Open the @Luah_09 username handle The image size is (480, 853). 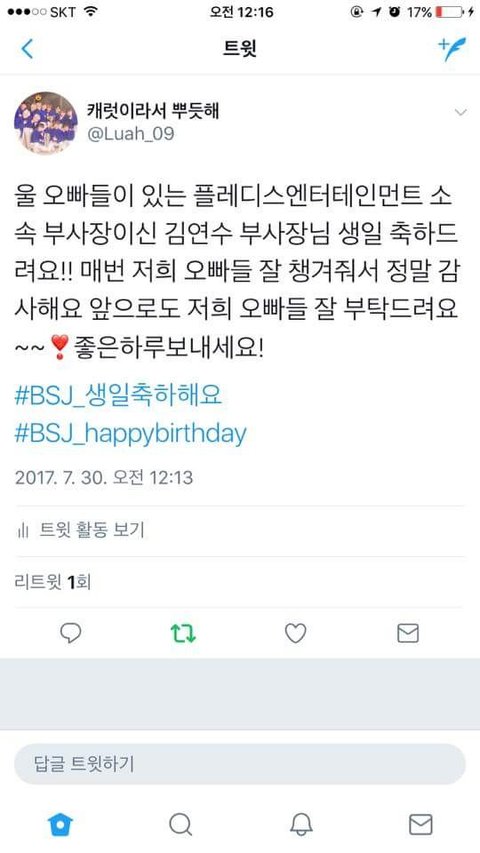[131, 134]
